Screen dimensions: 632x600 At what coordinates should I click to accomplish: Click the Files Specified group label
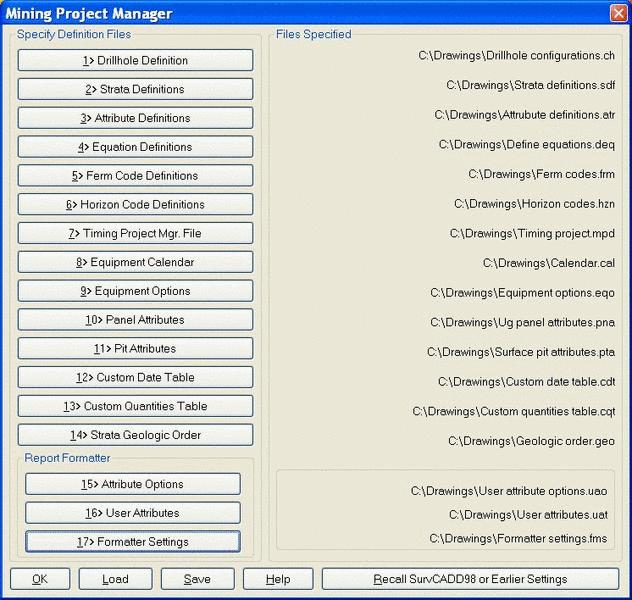tap(314, 34)
